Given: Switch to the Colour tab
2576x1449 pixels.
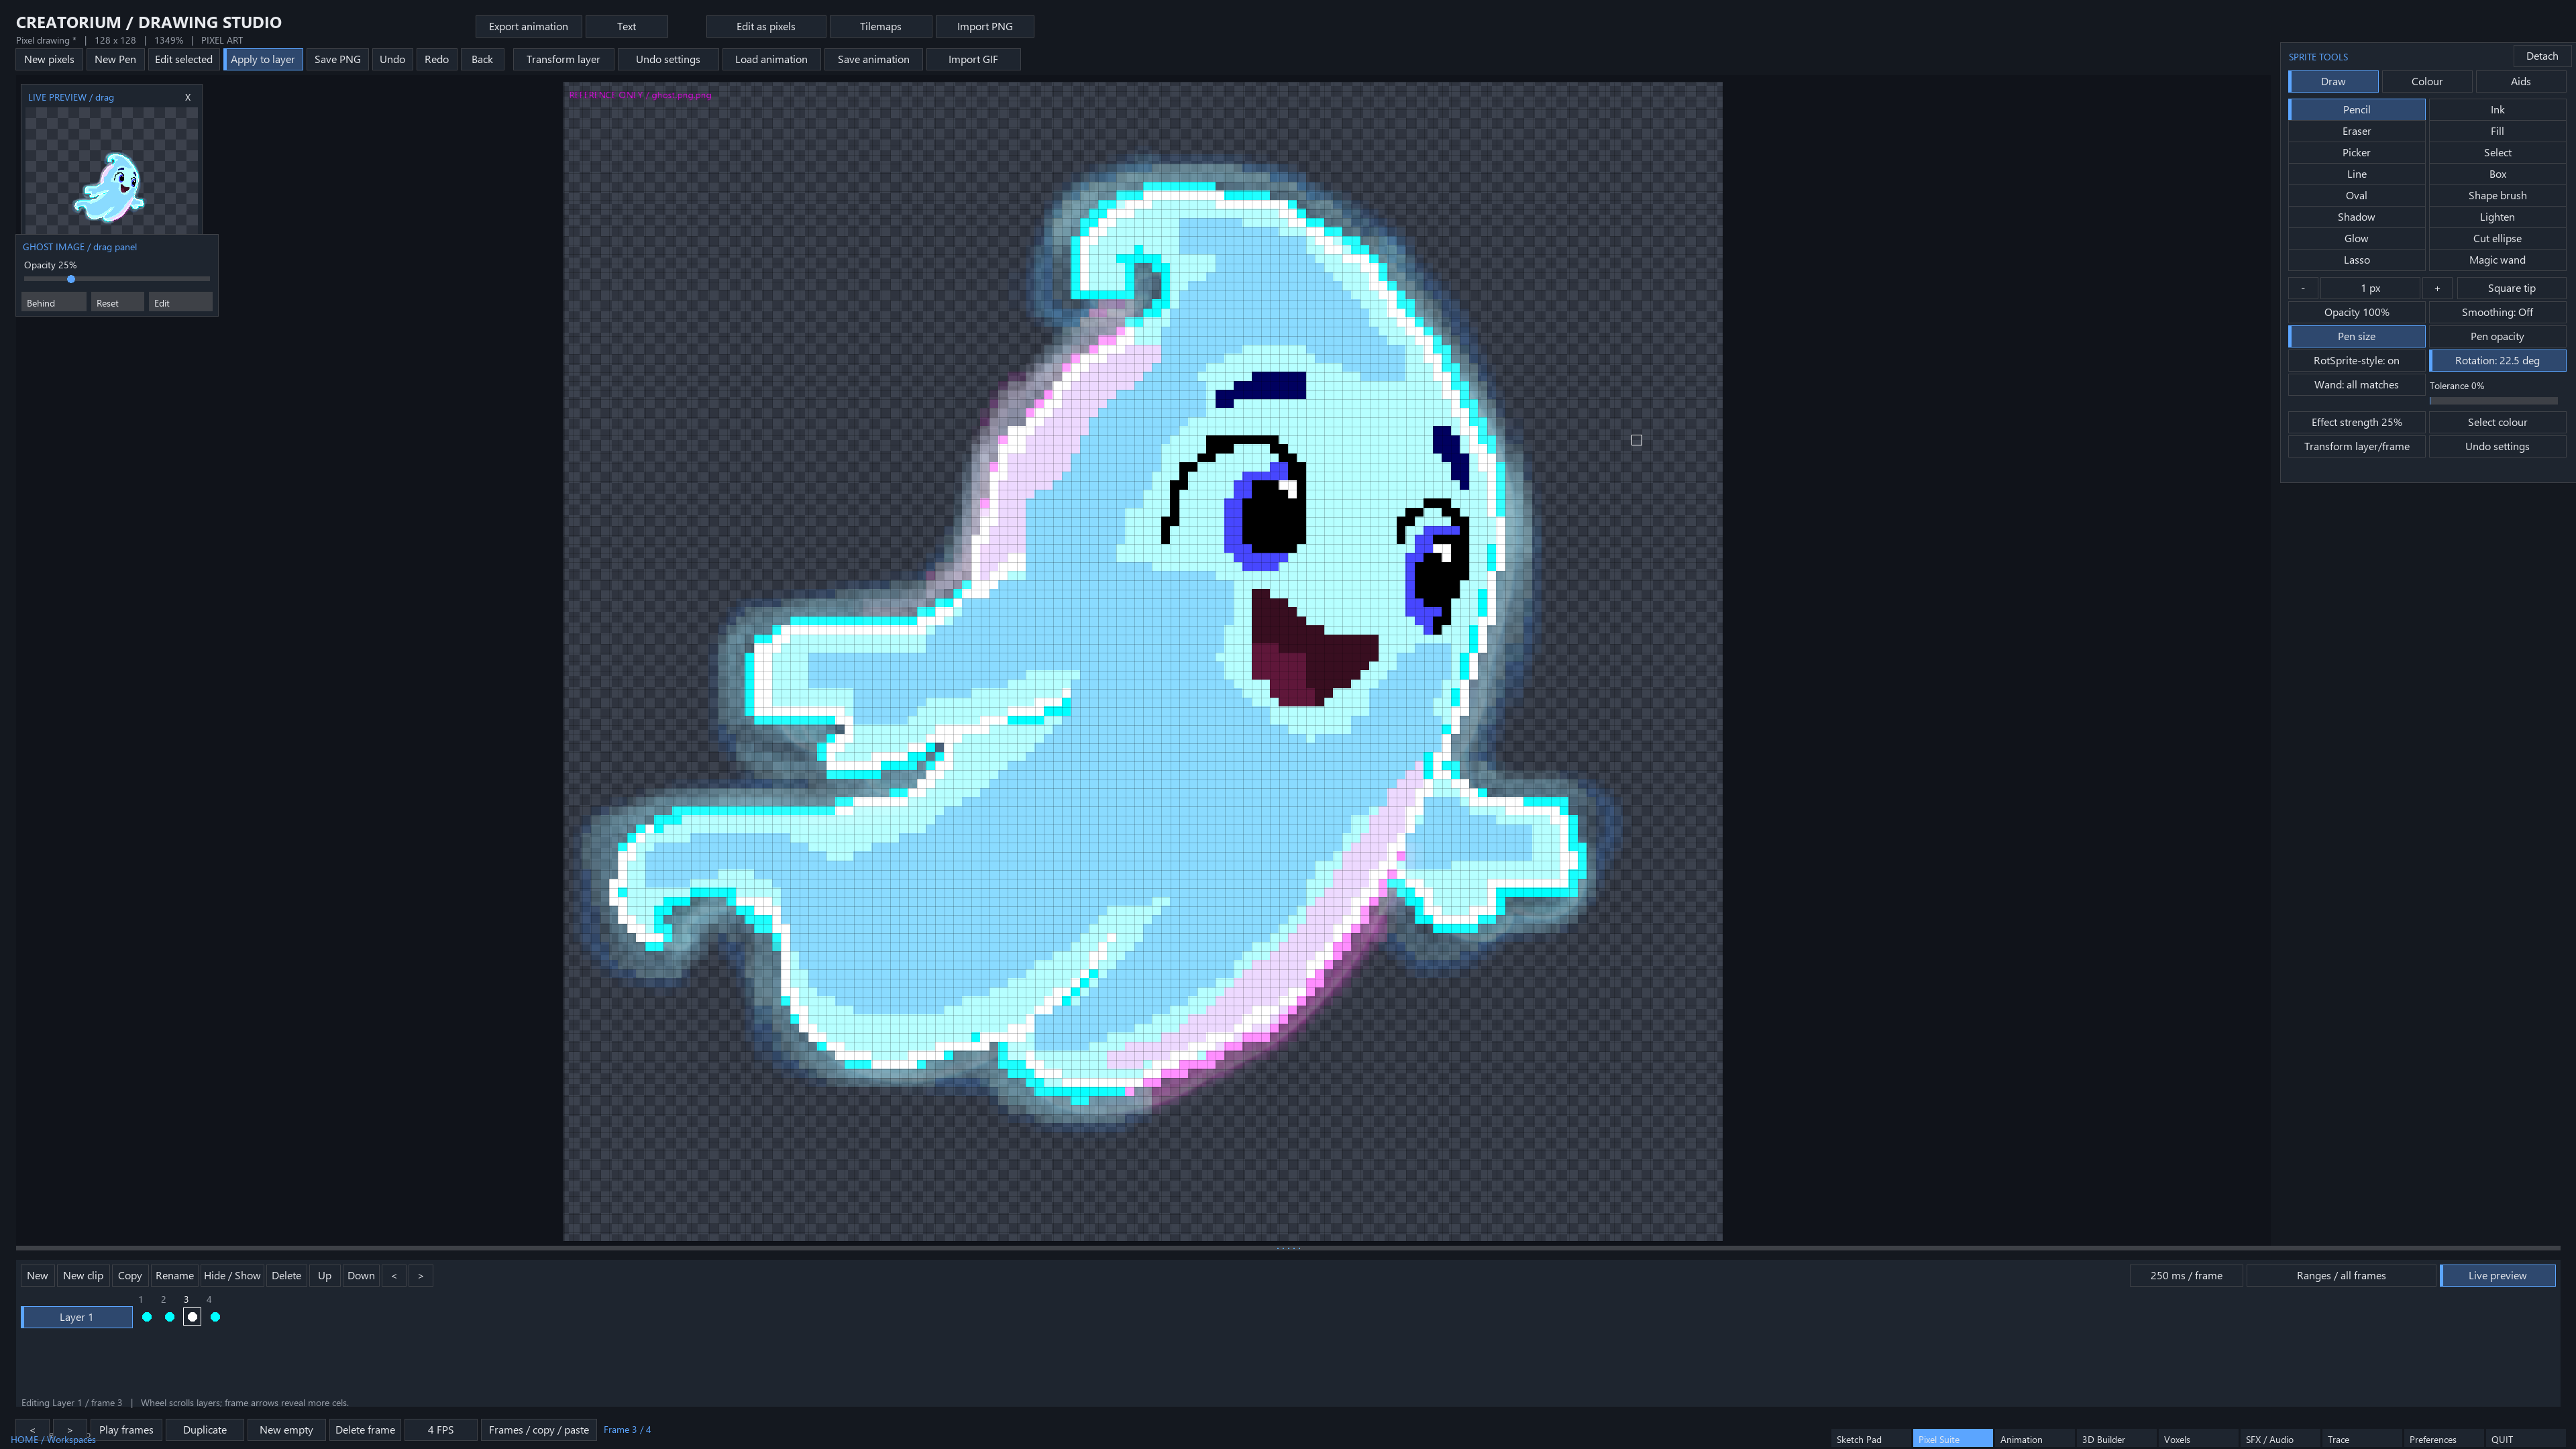Looking at the screenshot, I should pyautogui.click(x=2427, y=82).
